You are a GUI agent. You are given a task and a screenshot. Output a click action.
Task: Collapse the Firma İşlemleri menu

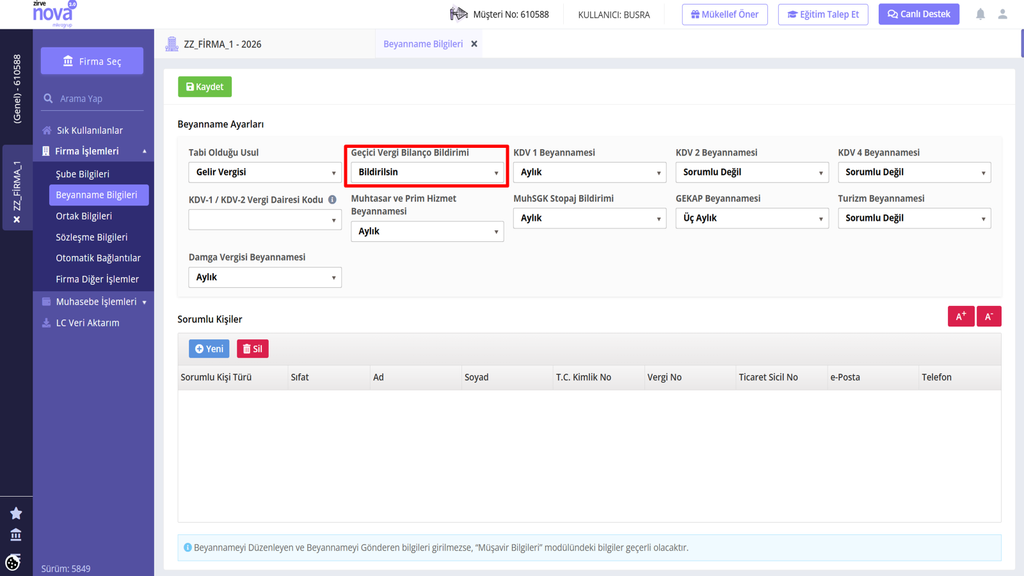93,151
